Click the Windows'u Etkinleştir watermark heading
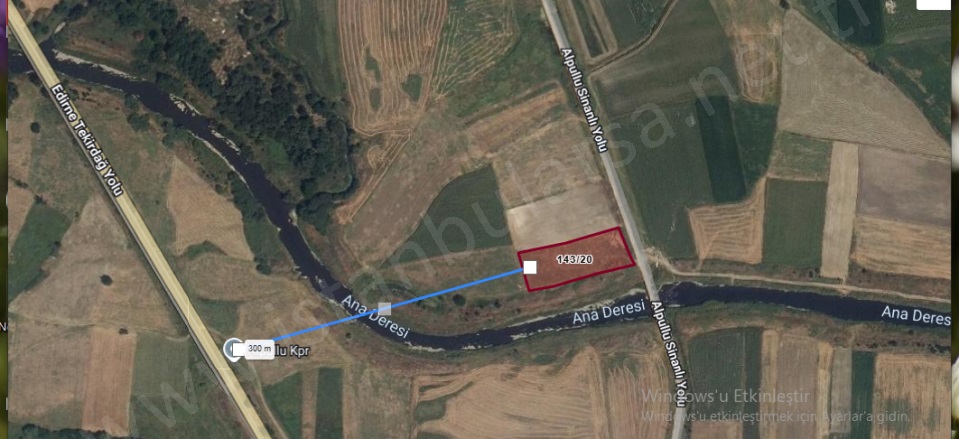The height and width of the screenshot is (439, 959). pyautogui.click(x=725, y=396)
